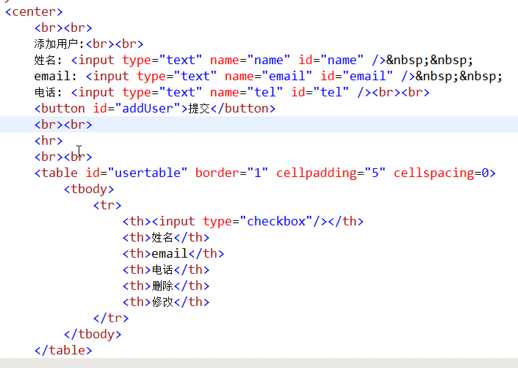Click the 姓名: label before the name input
Screen dimensions: 518x368
pyautogui.click(x=48, y=60)
